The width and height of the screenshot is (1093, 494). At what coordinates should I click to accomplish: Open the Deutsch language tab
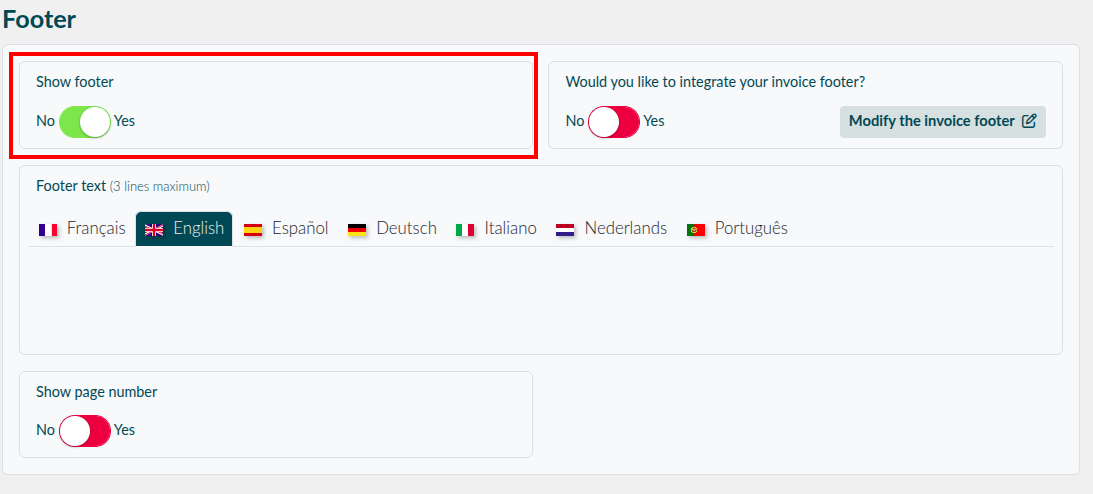(392, 229)
